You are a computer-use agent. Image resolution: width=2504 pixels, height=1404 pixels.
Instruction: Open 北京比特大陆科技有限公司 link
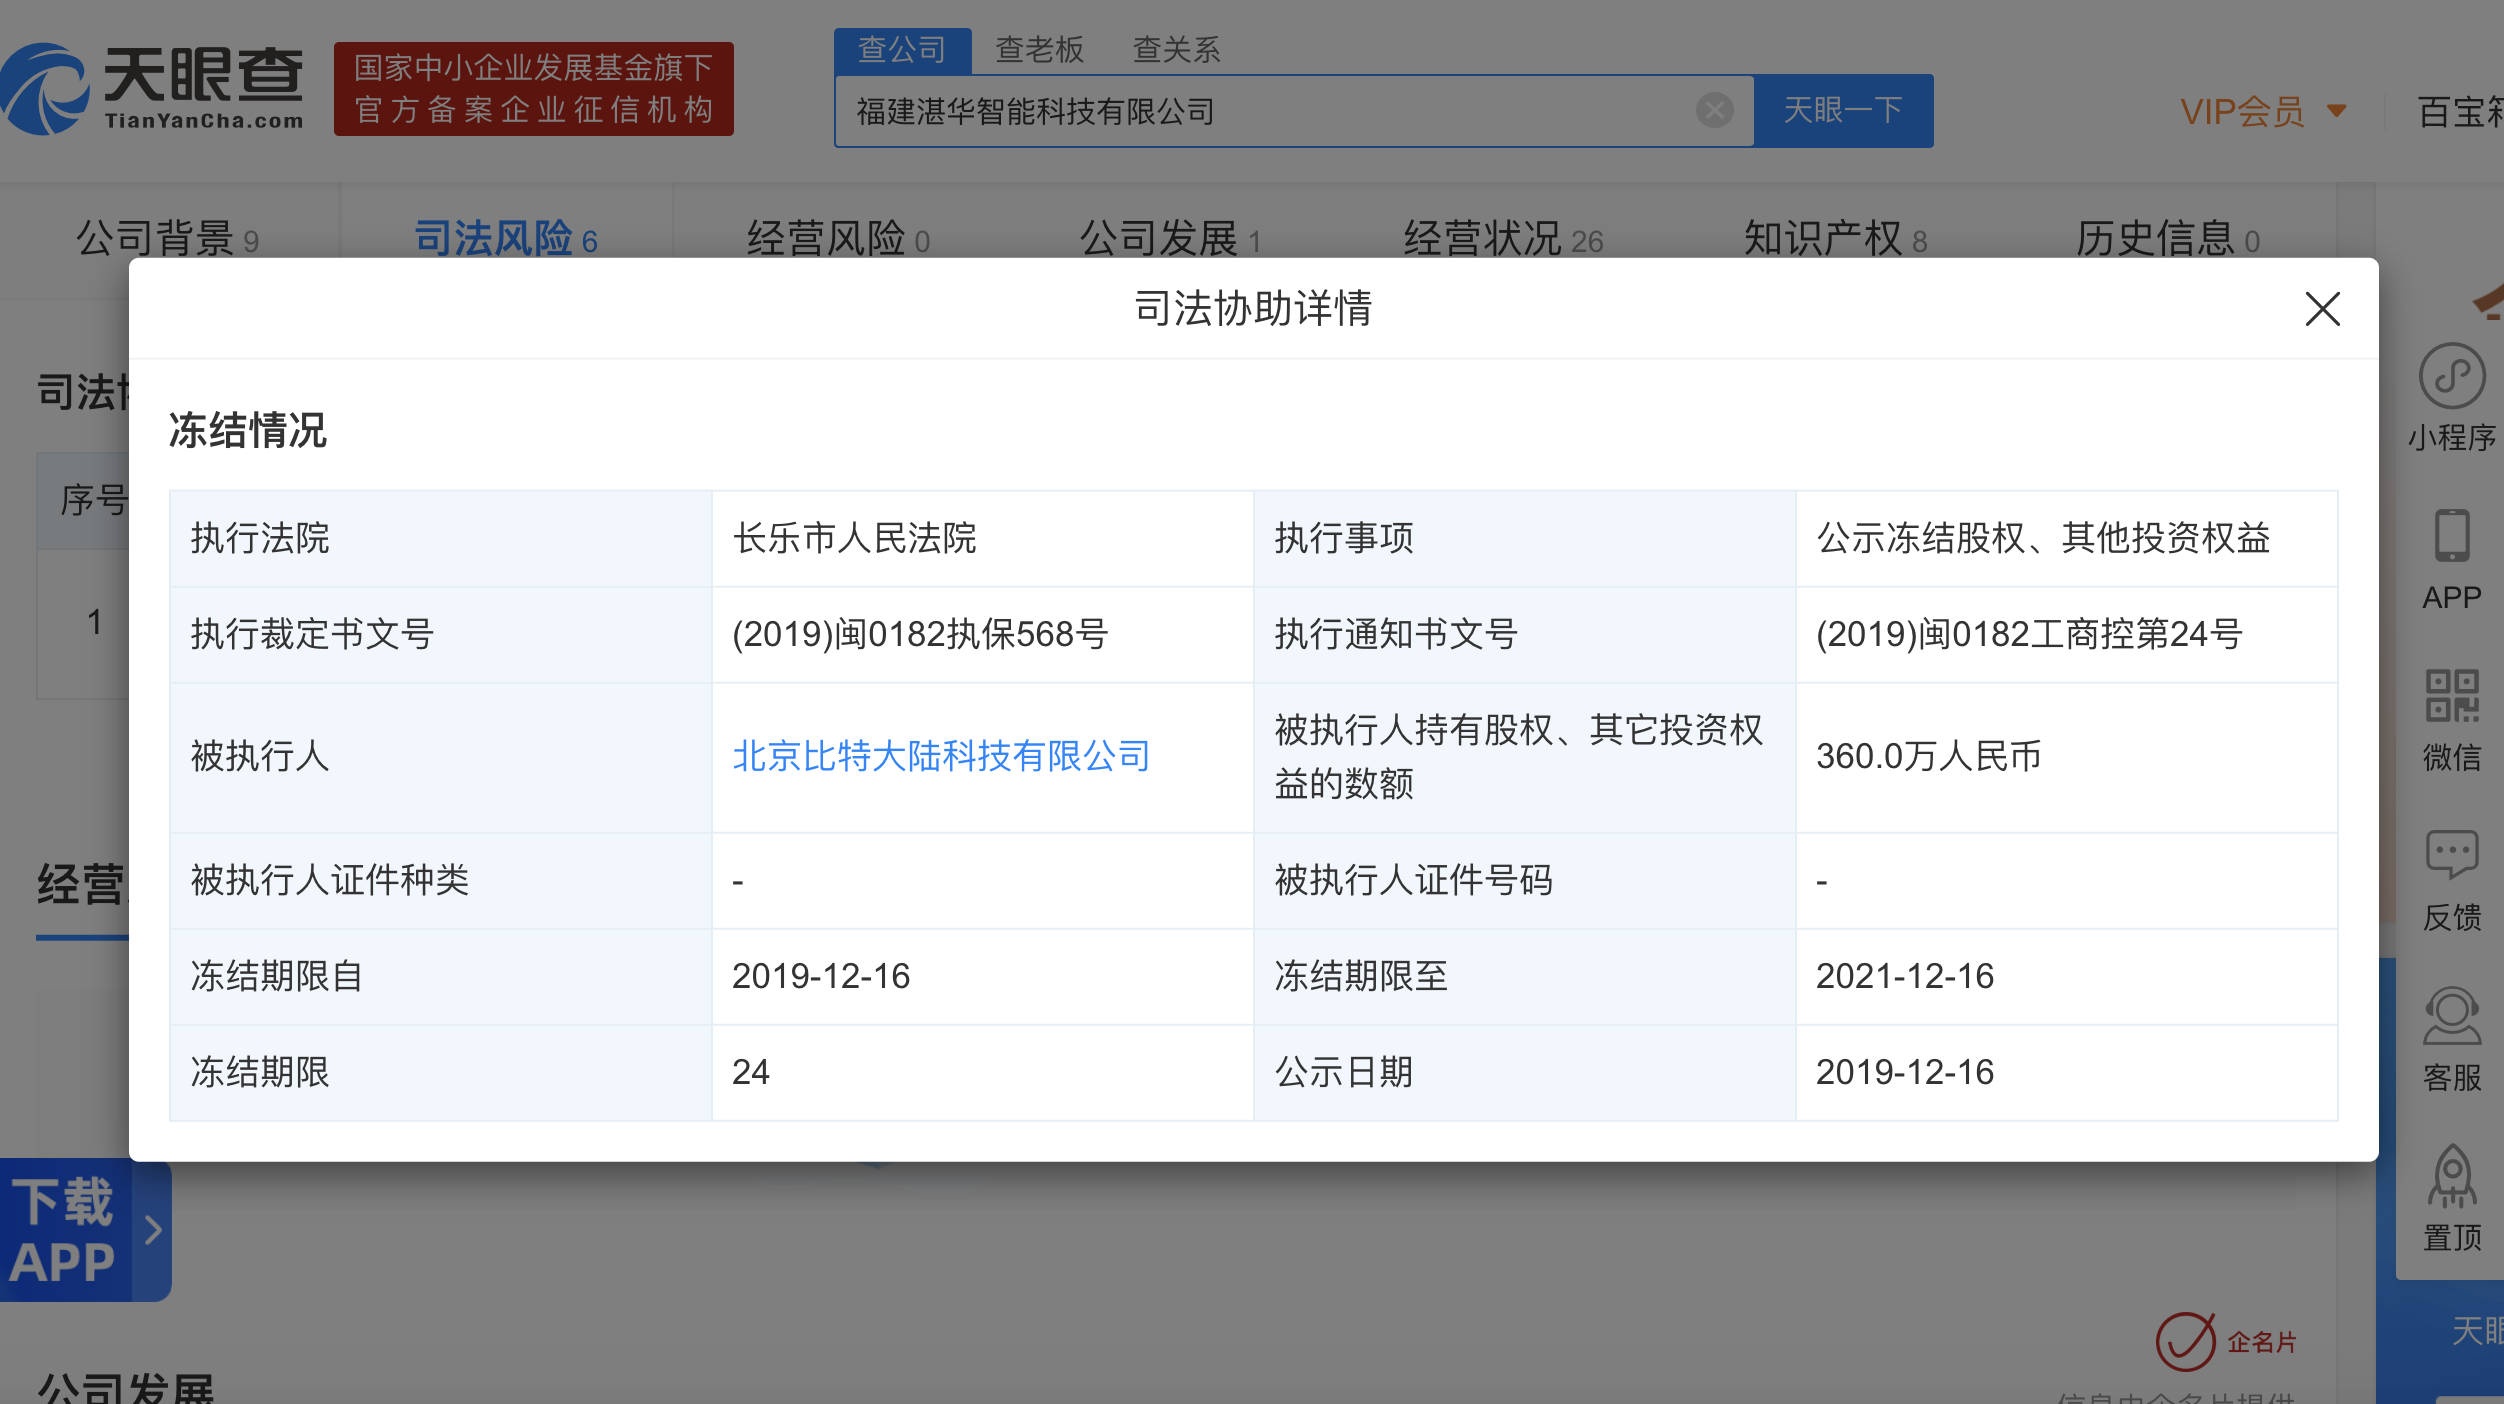941,756
